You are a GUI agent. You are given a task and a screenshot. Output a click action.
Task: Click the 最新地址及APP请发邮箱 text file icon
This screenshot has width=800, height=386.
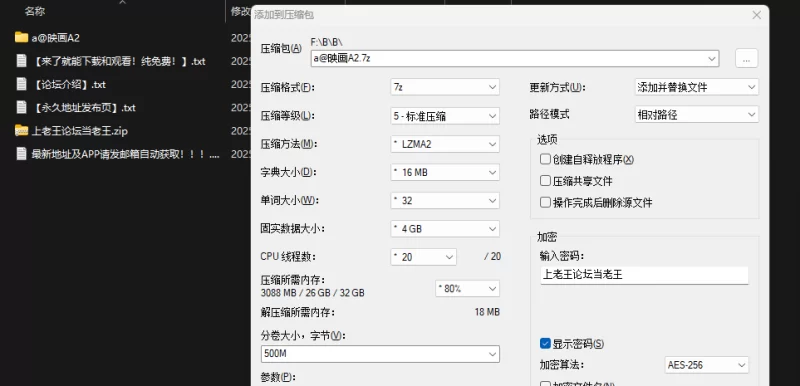tap(21, 153)
